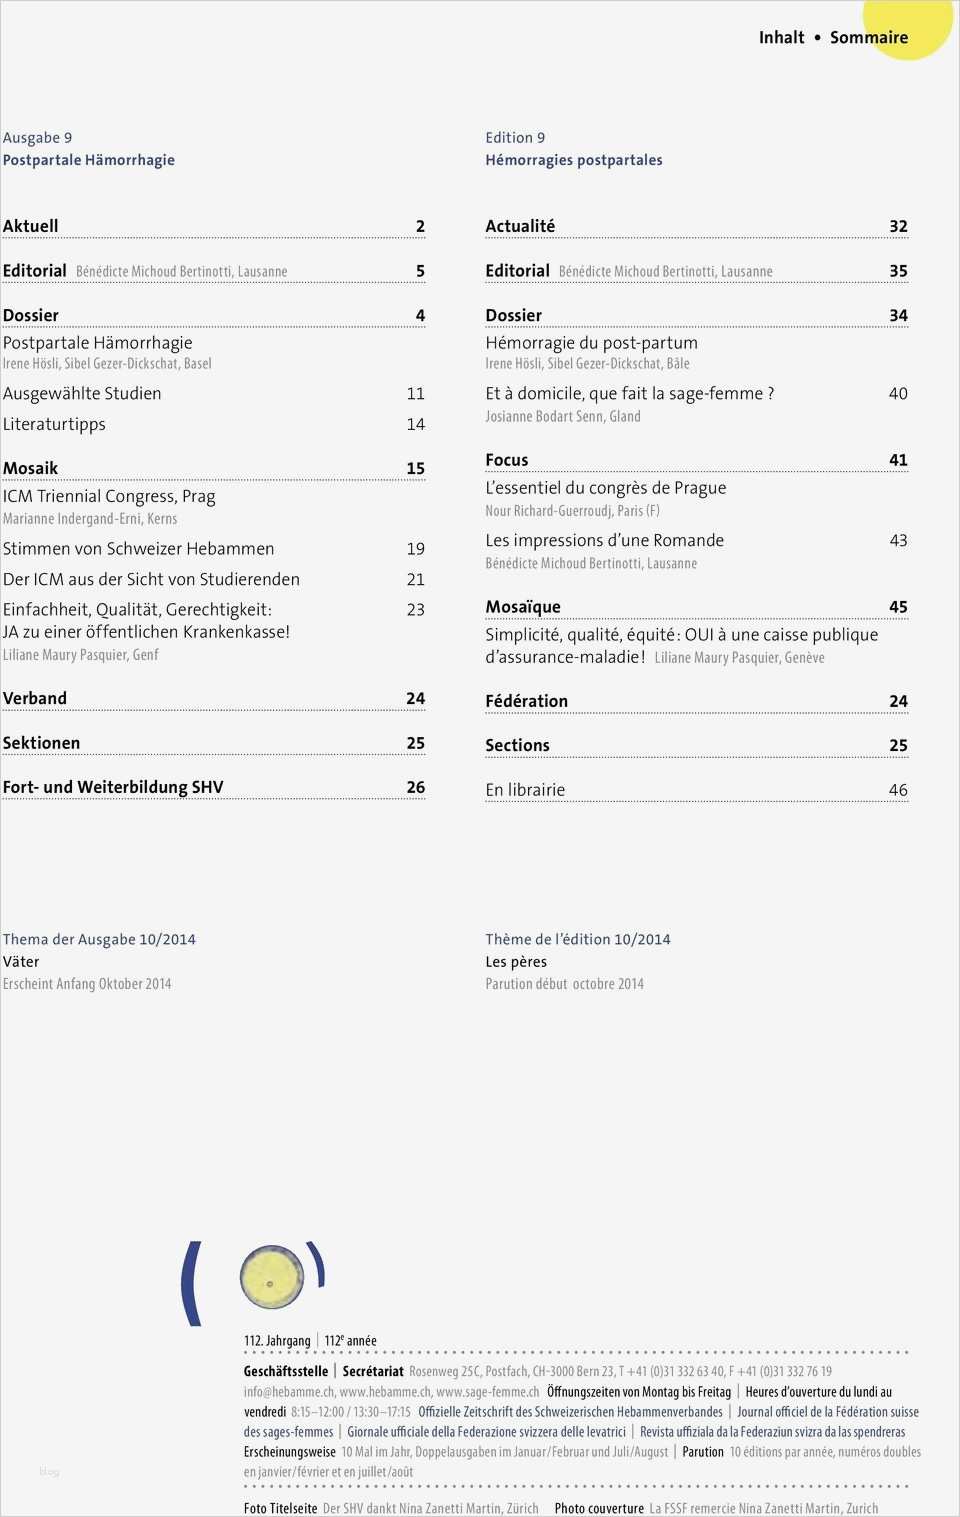Select the Mosaïque section heading

pos(523,607)
